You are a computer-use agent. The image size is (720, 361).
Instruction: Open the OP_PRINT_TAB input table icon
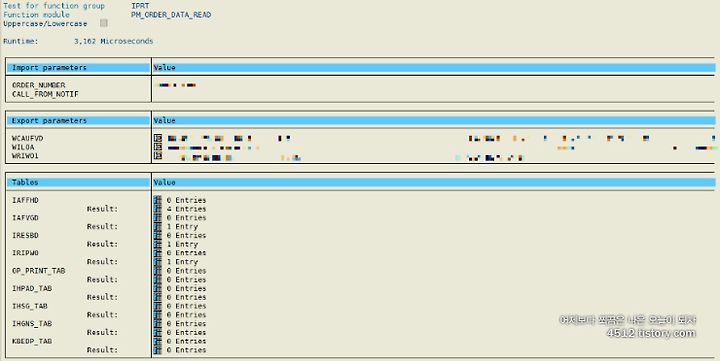click(158, 271)
